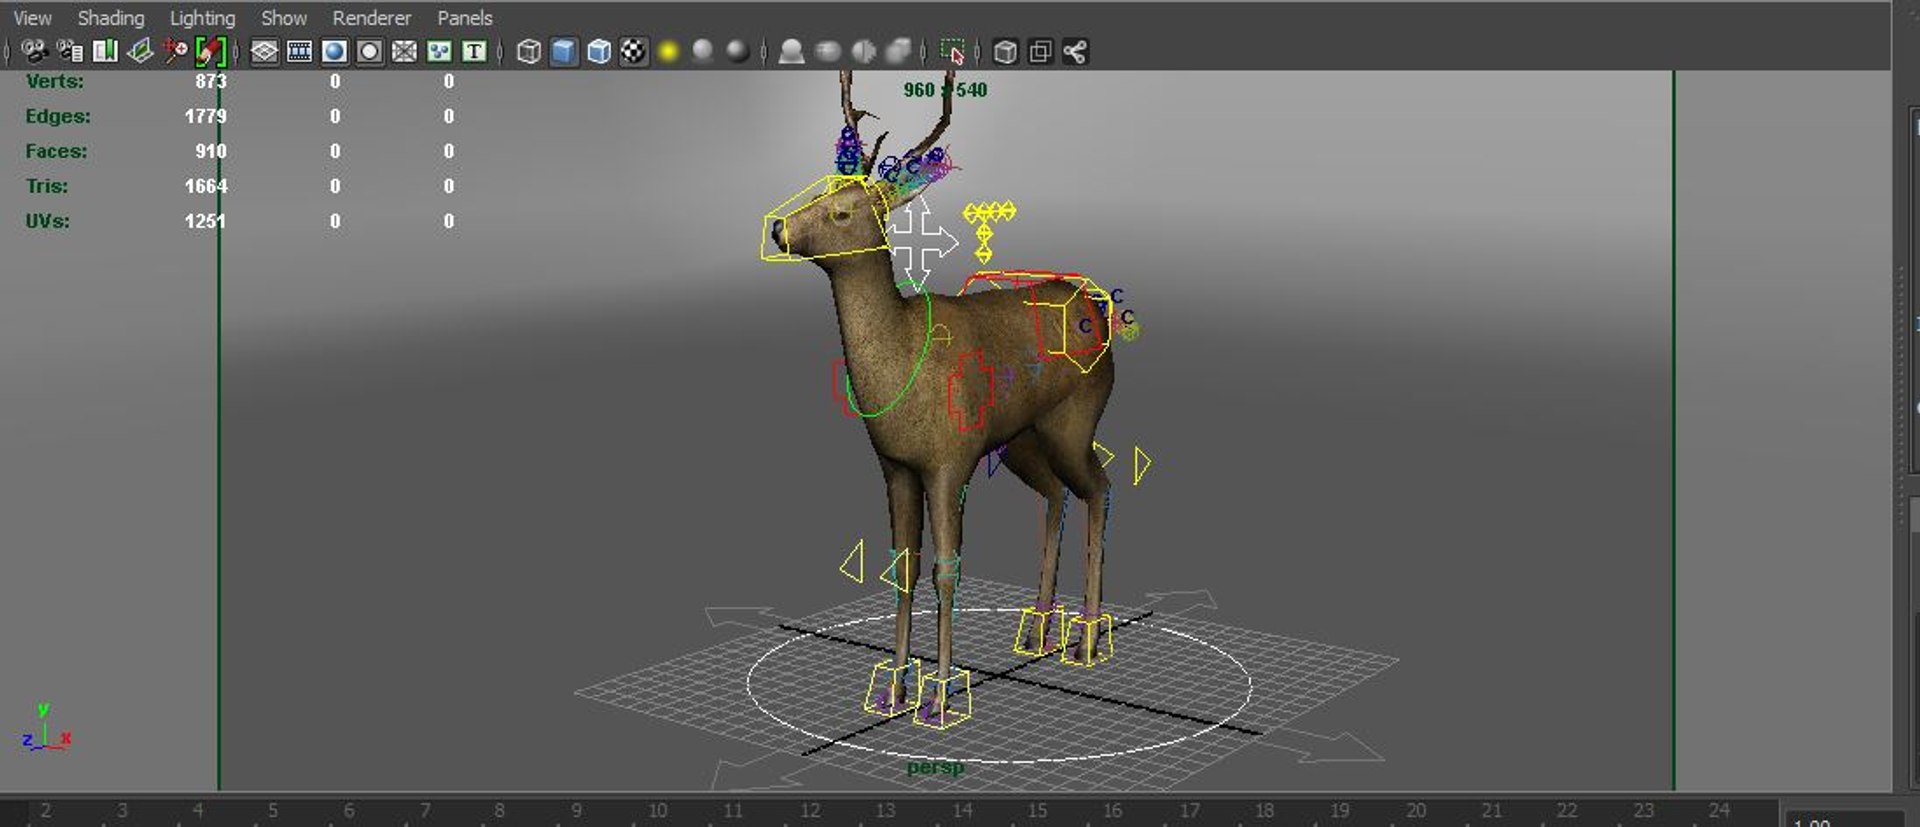
Task: Toggle the Safe Action overlay
Action: pyautogui.click(x=439, y=51)
